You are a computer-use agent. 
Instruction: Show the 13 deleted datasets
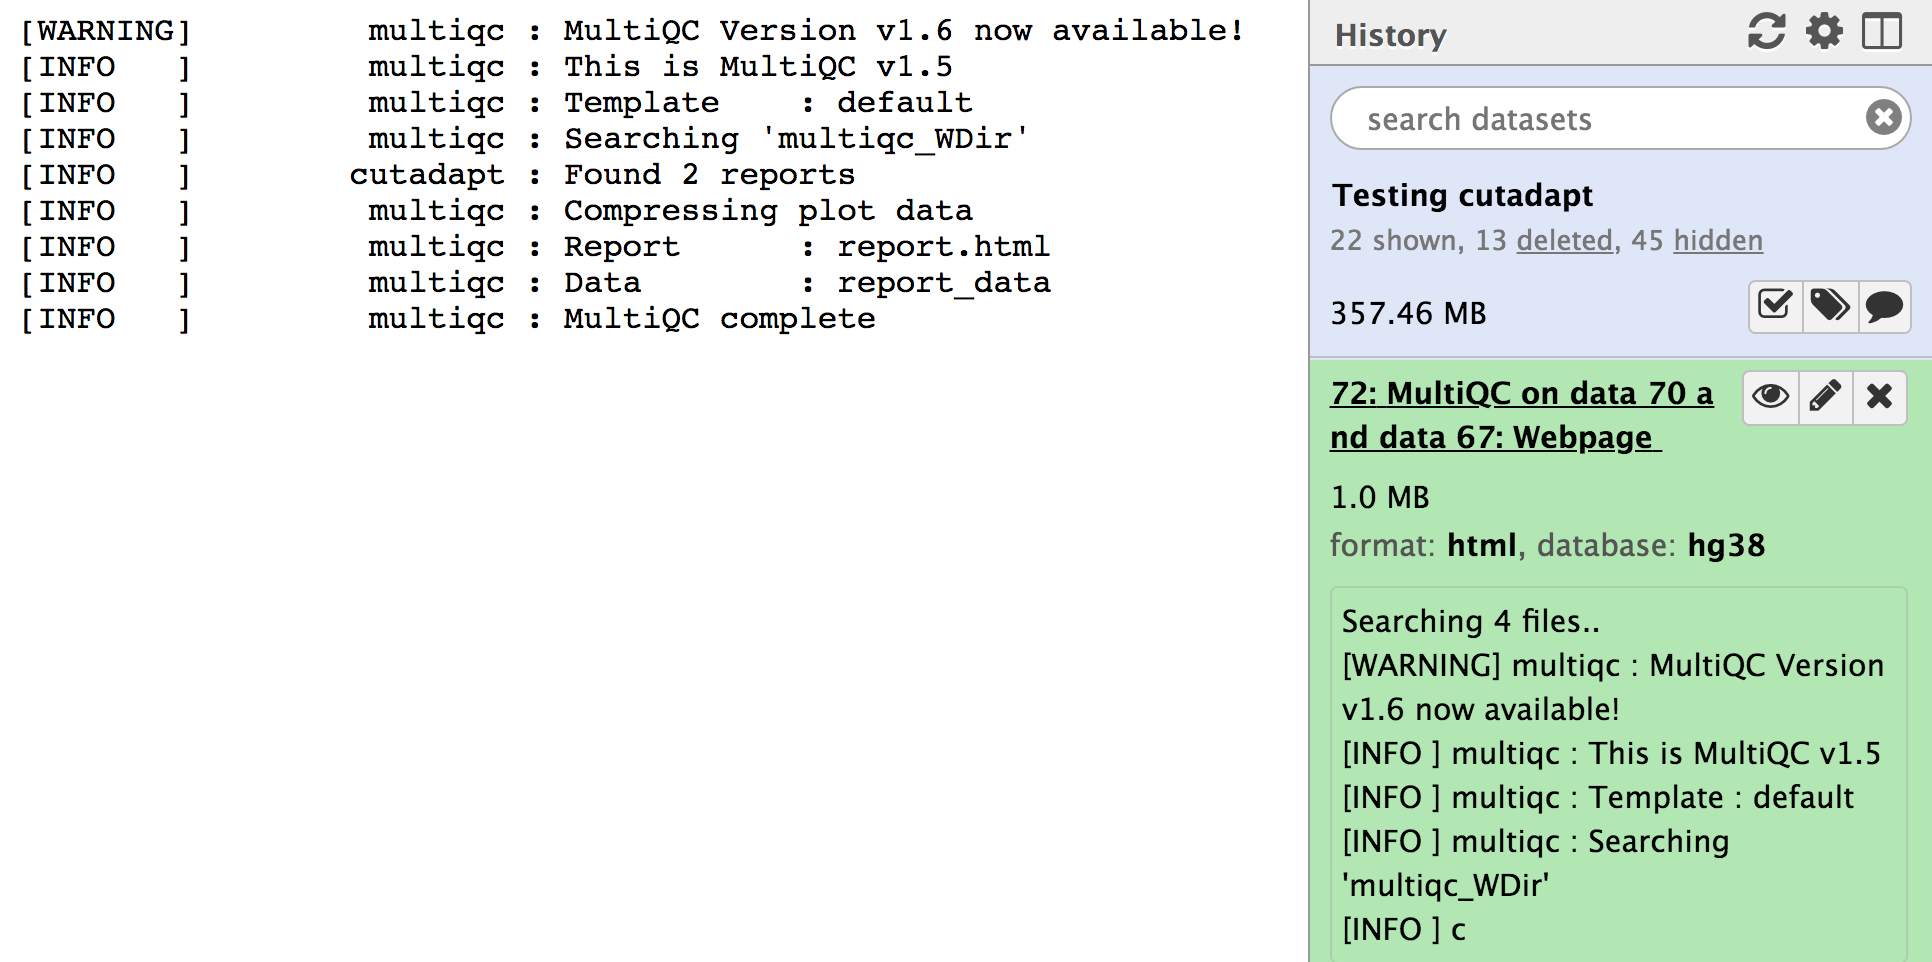tap(1564, 241)
